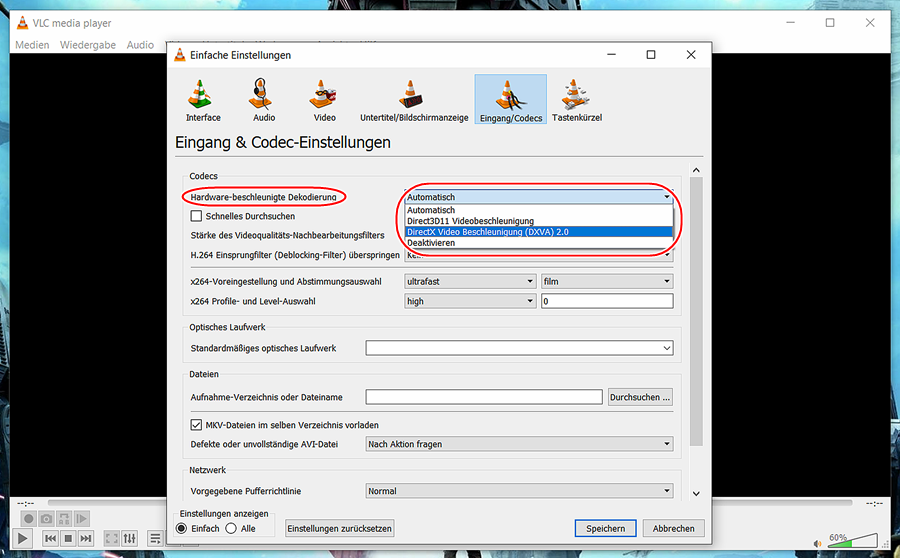Image resolution: width=900 pixels, height=558 pixels.
Task: Toggle fullscreen in the VLC player
Action: (x=111, y=538)
